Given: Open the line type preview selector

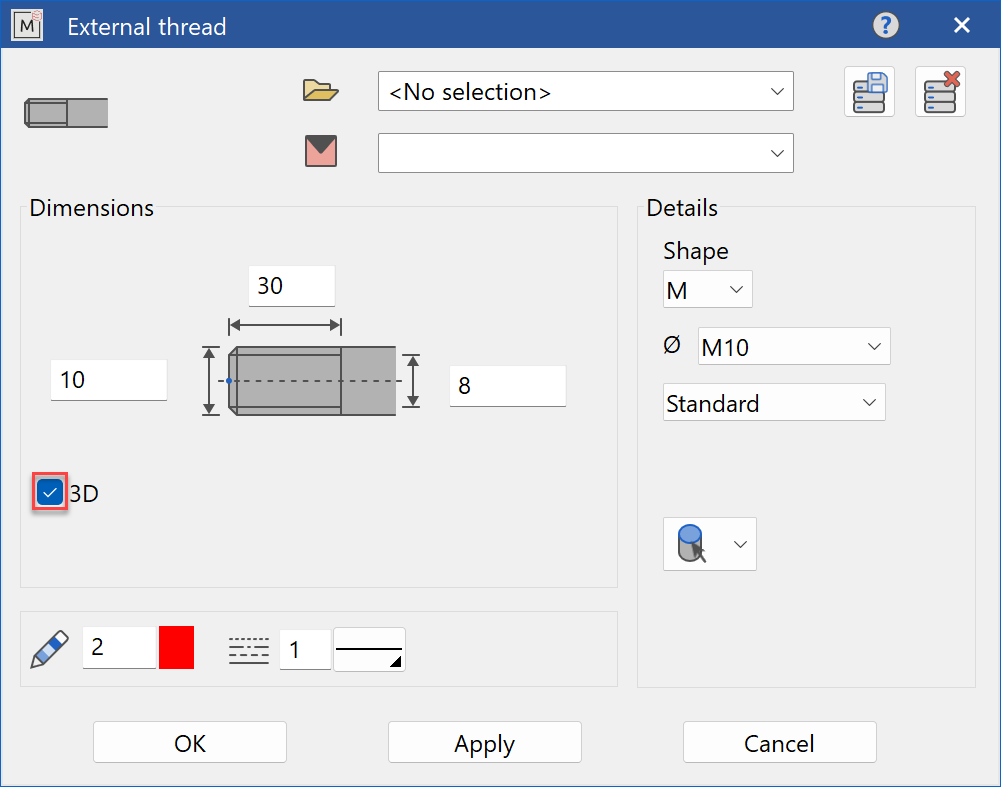Looking at the screenshot, I should [369, 649].
